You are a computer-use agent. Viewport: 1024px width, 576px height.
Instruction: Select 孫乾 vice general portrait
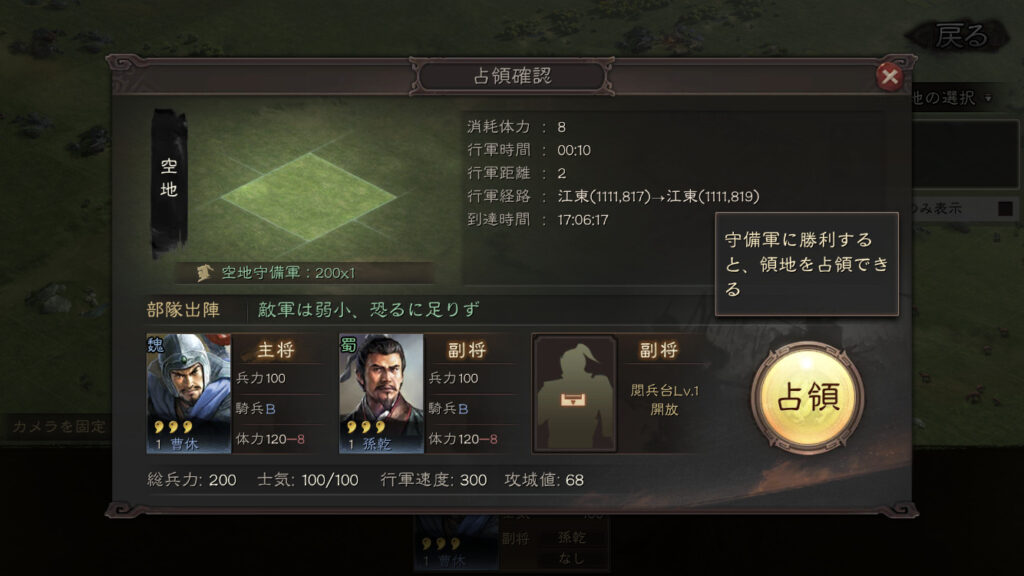tap(381, 393)
